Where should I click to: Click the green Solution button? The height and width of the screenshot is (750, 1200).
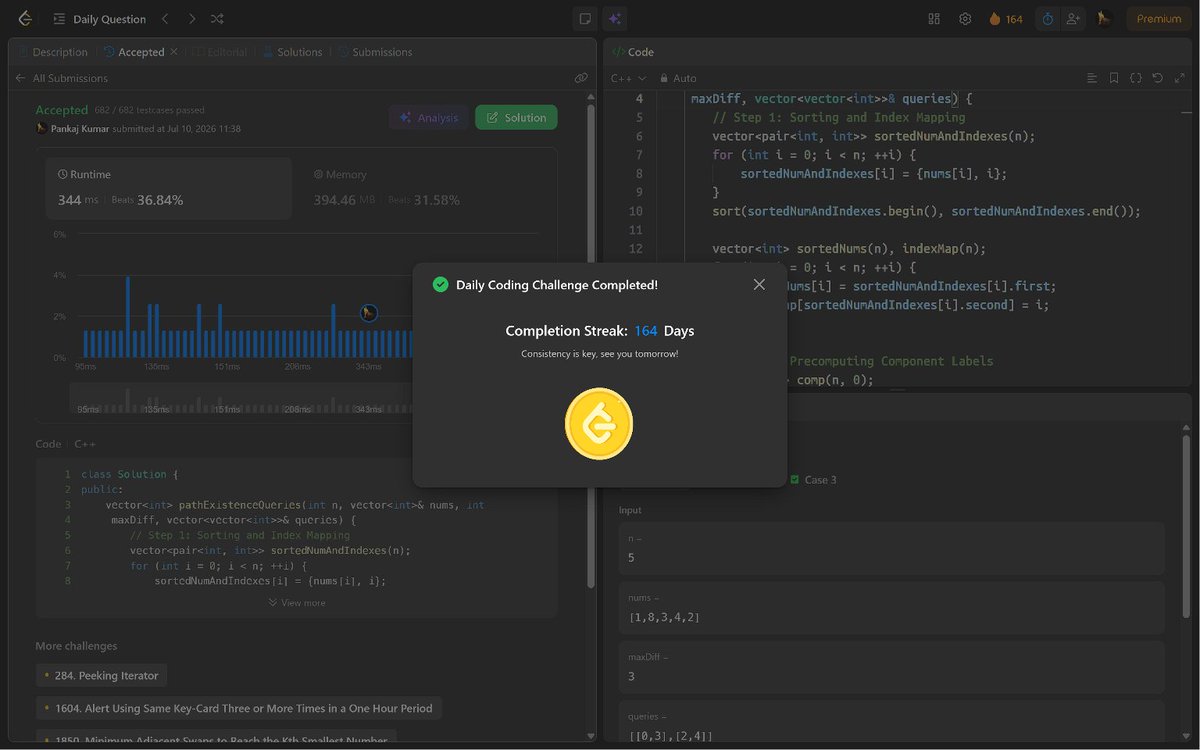point(516,117)
